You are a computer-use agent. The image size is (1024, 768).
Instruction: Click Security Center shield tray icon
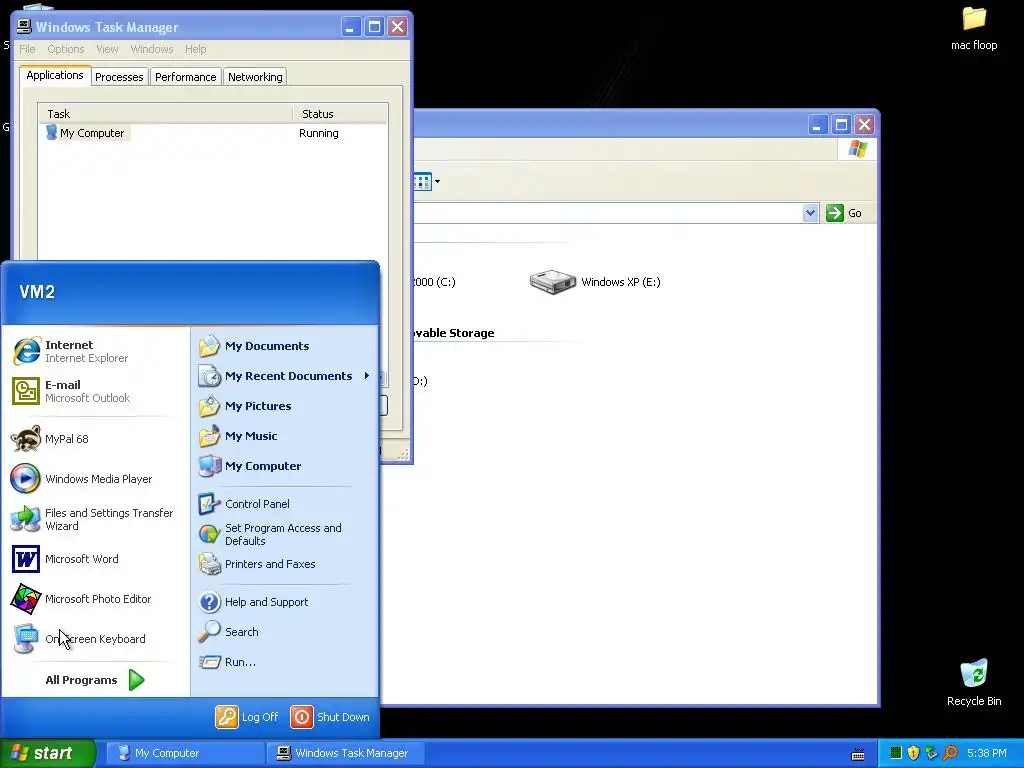click(913, 753)
